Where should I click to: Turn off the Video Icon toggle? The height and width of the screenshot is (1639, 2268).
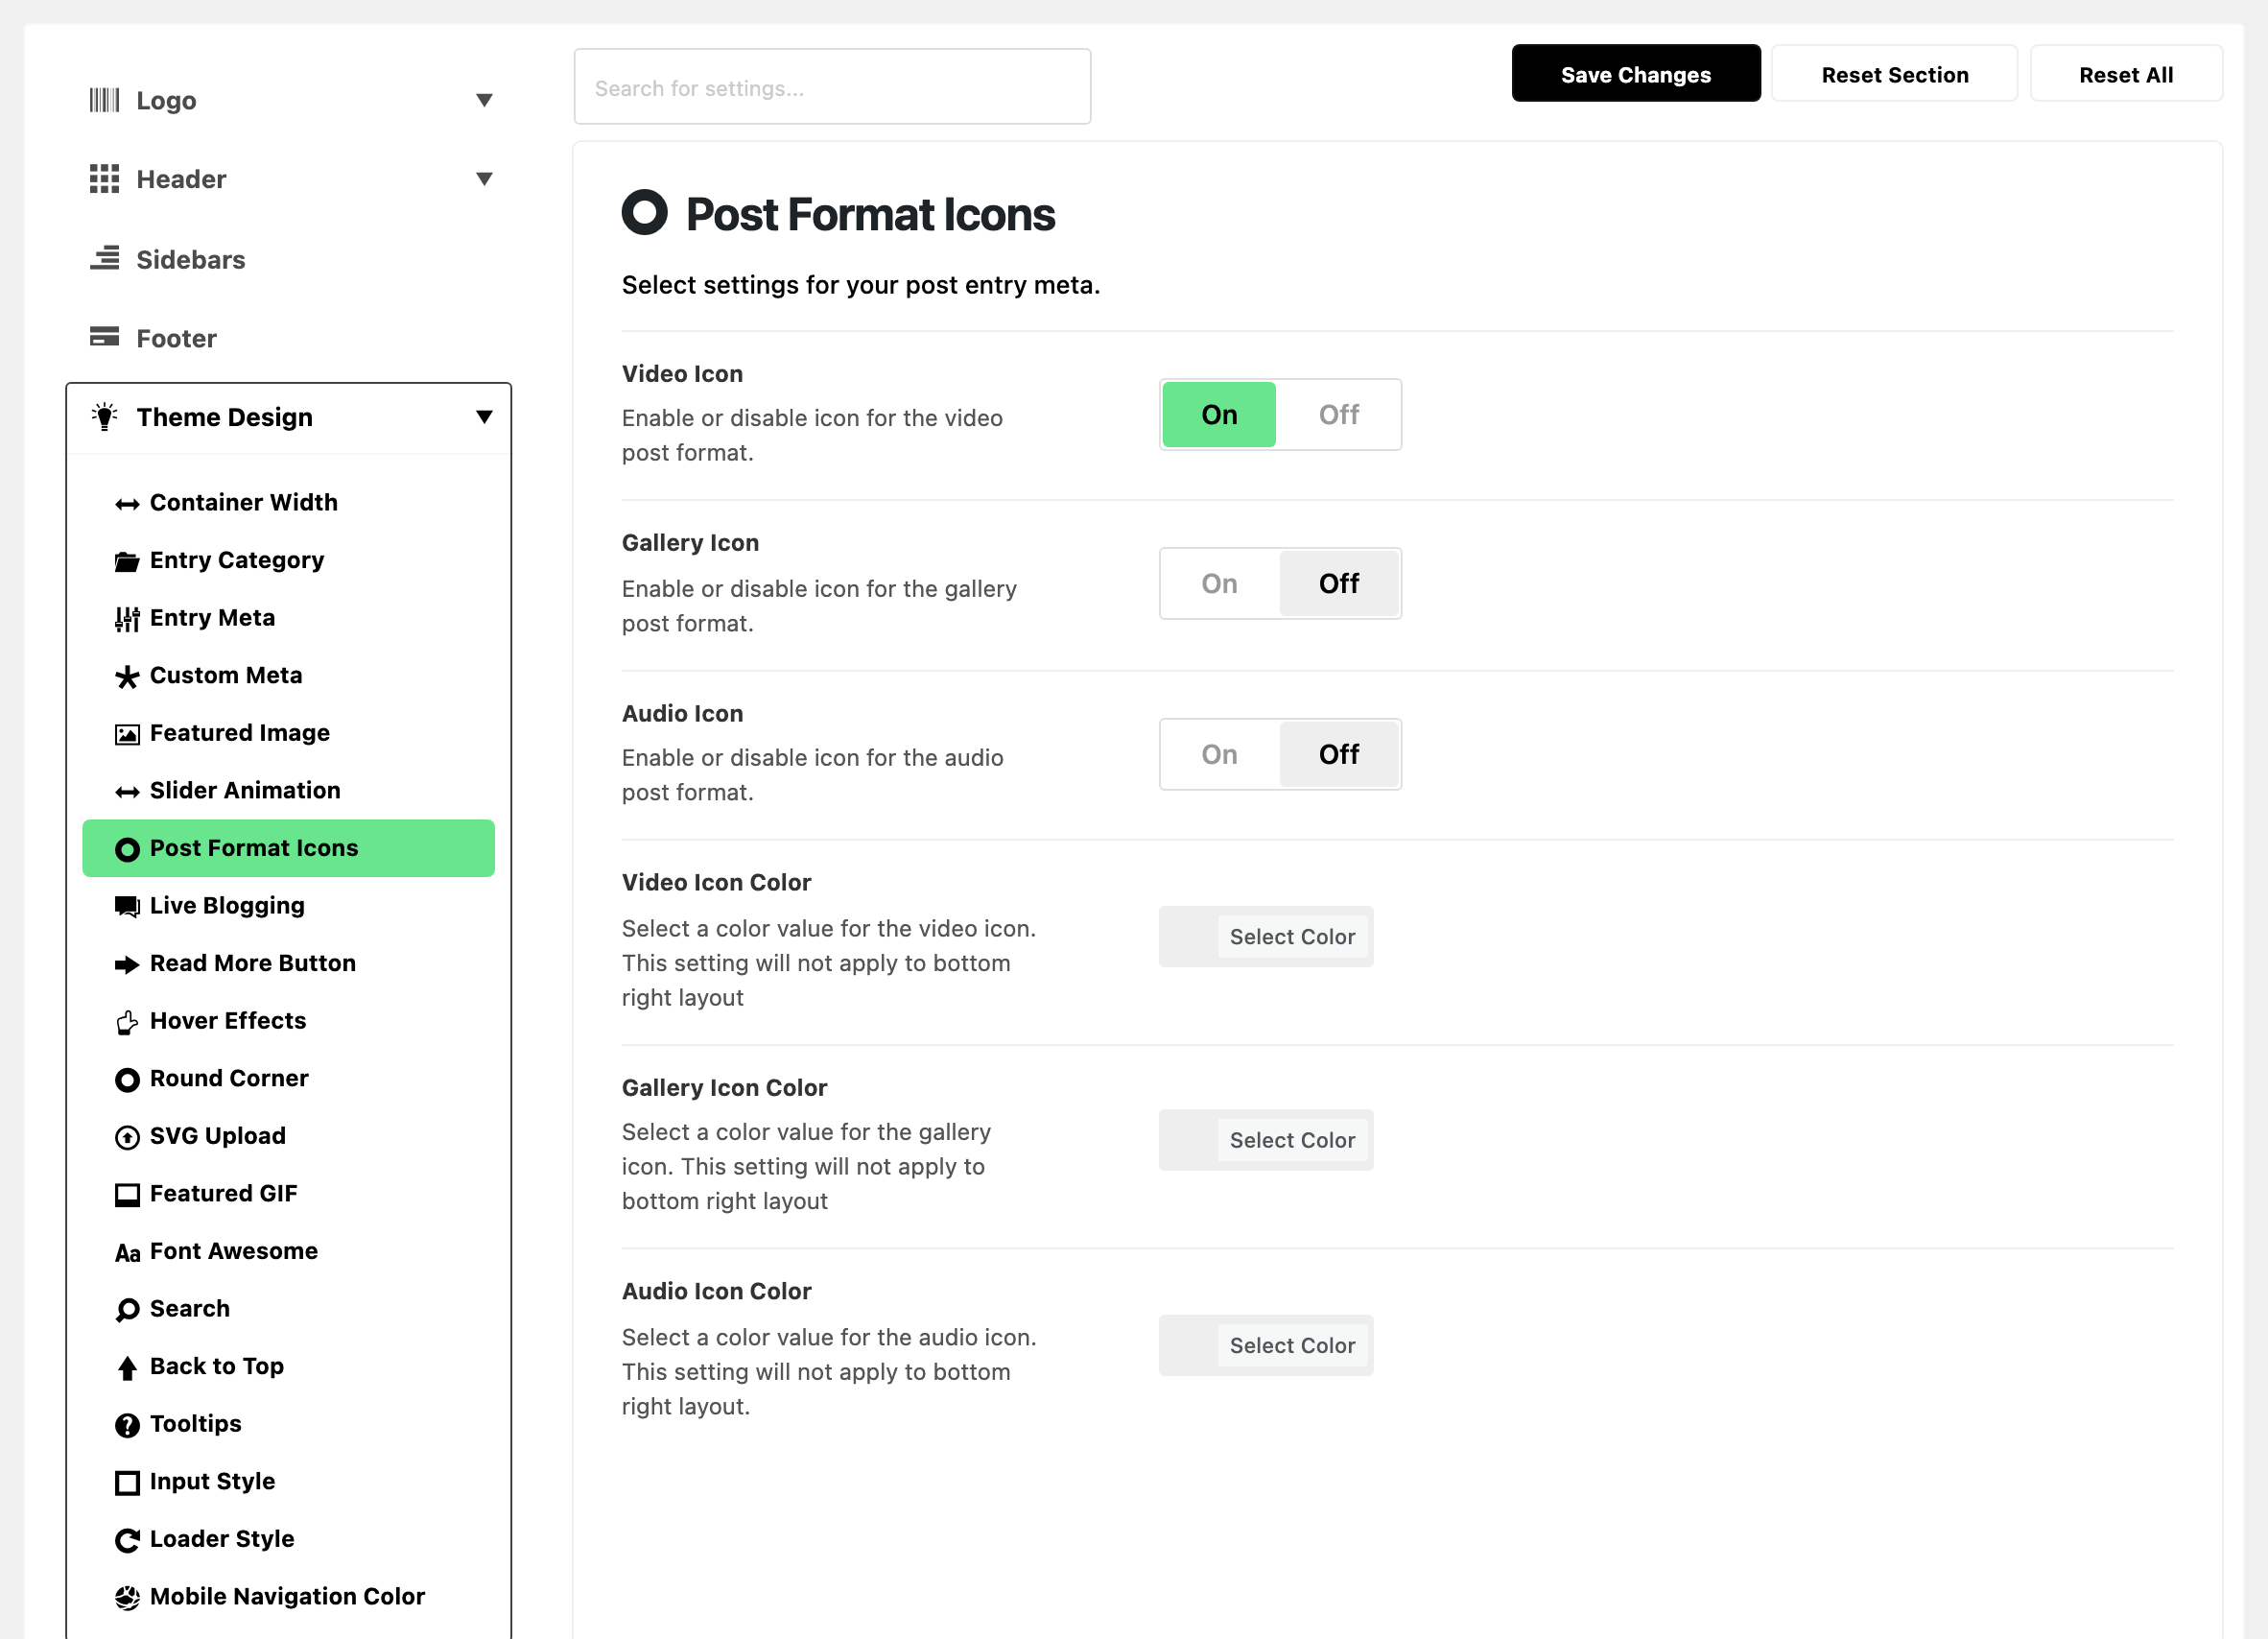(1338, 414)
